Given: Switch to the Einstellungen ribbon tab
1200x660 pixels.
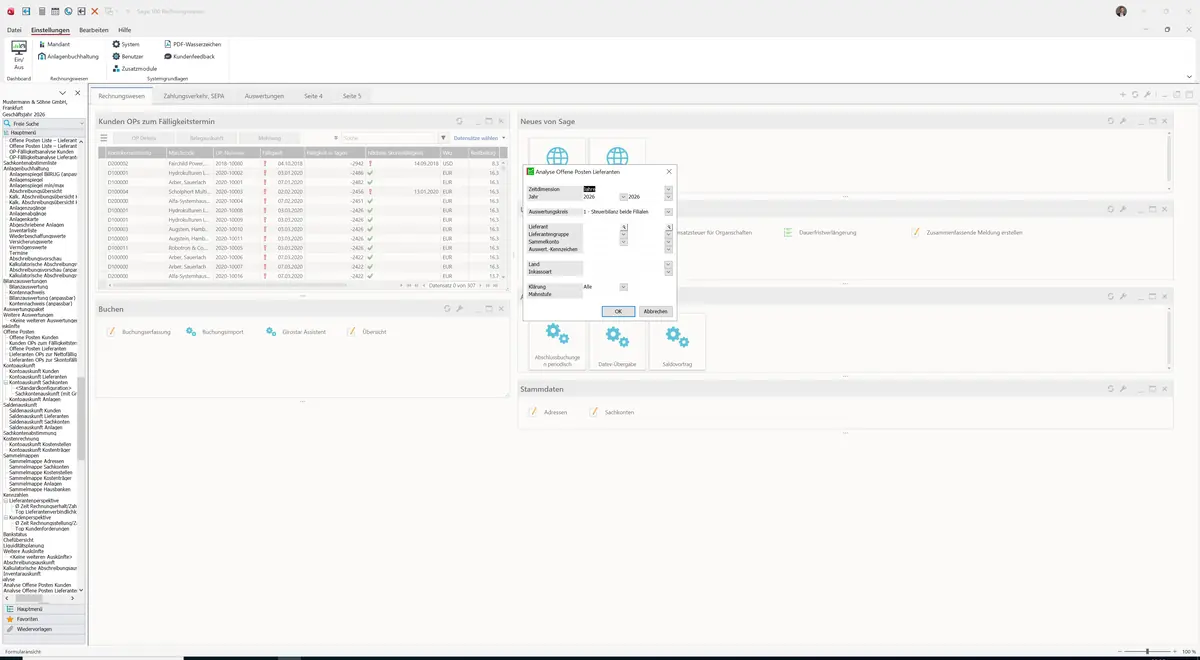Looking at the screenshot, I should click(50, 30).
